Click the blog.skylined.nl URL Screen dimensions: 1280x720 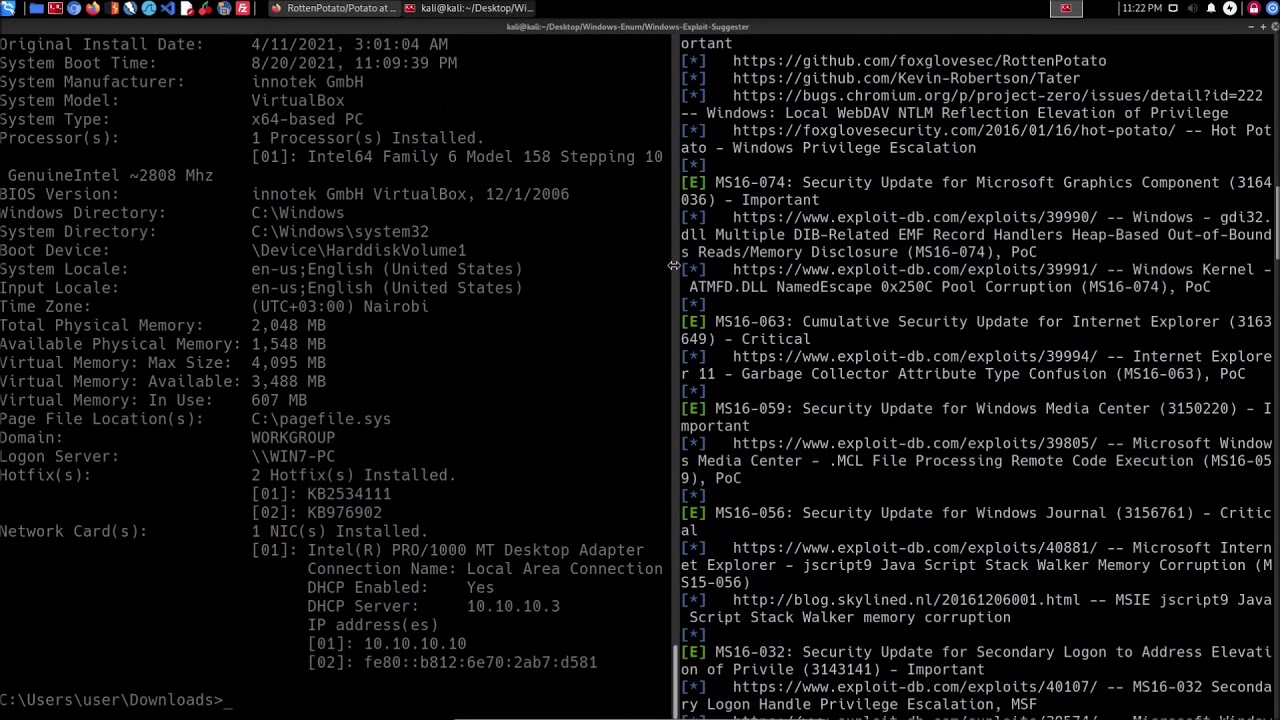(x=906, y=600)
